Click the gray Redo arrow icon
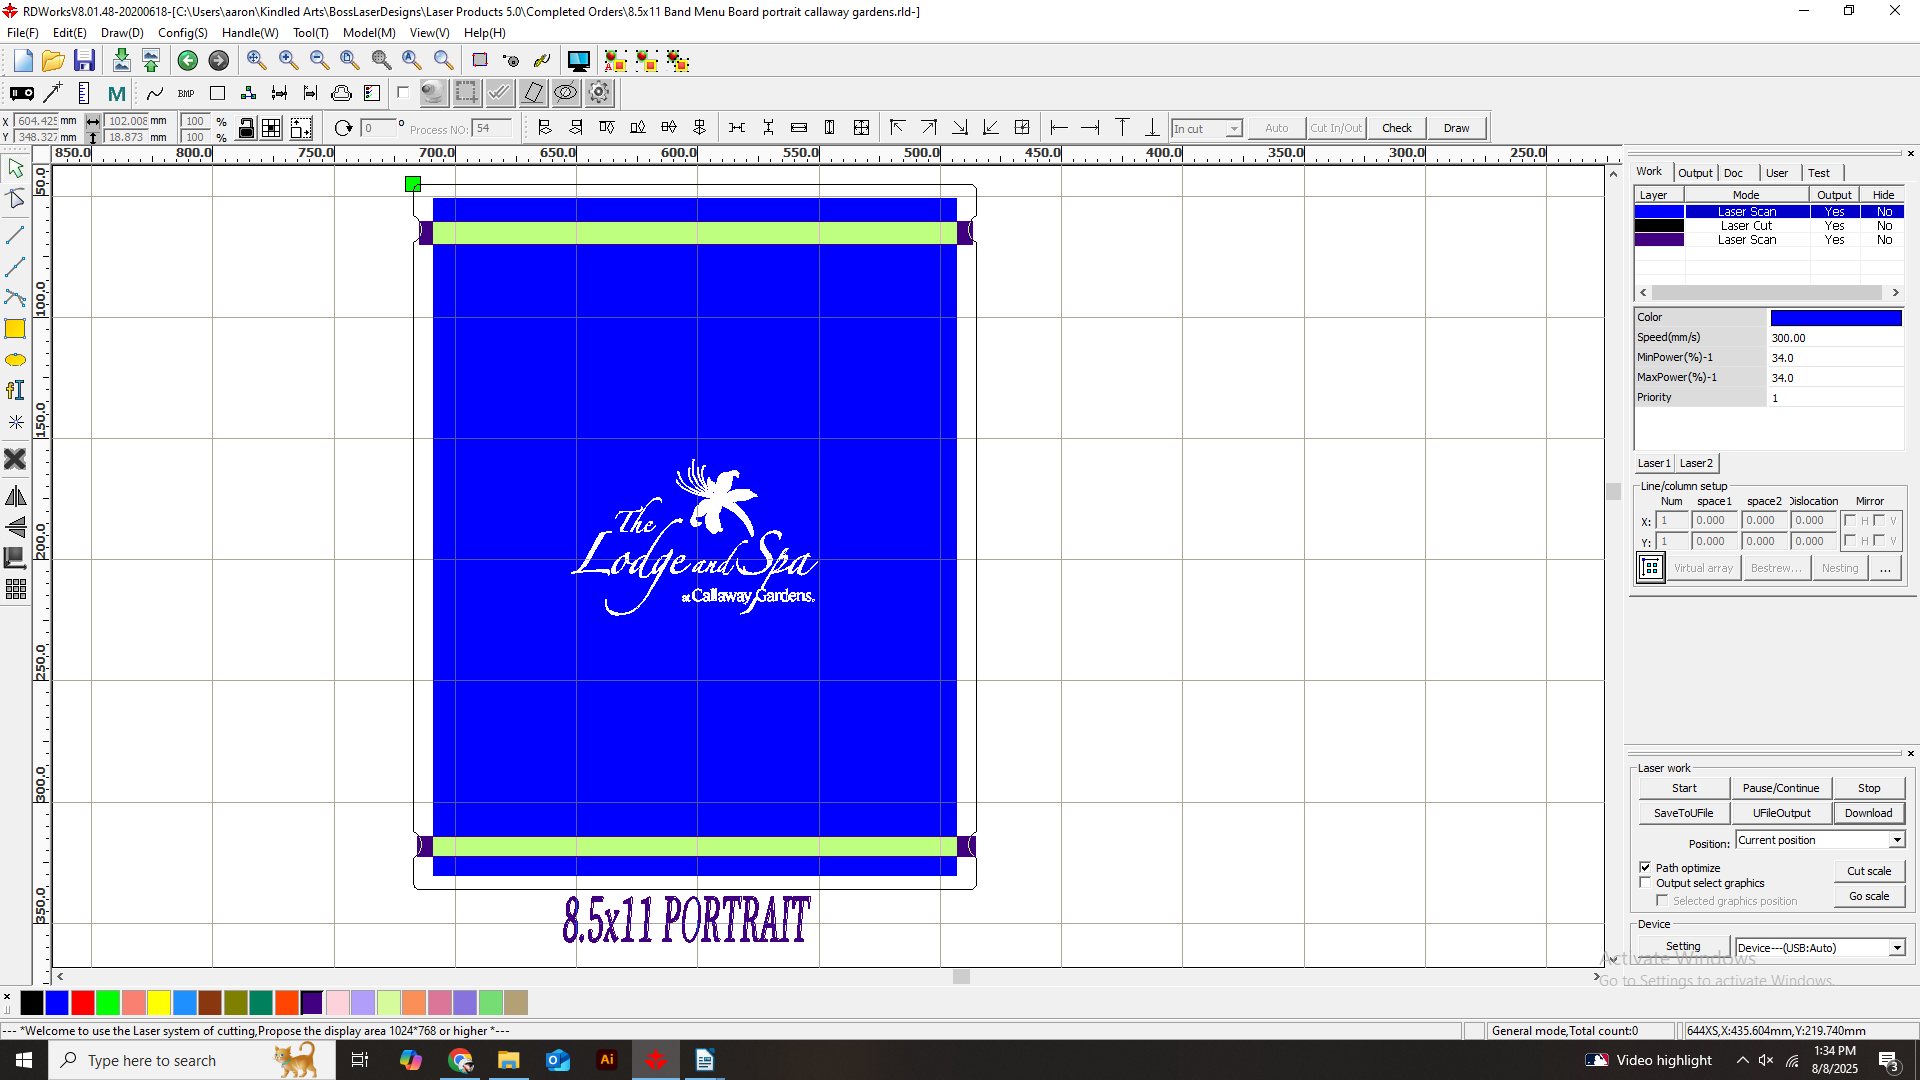Image resolution: width=1920 pixels, height=1080 pixels. (218, 61)
